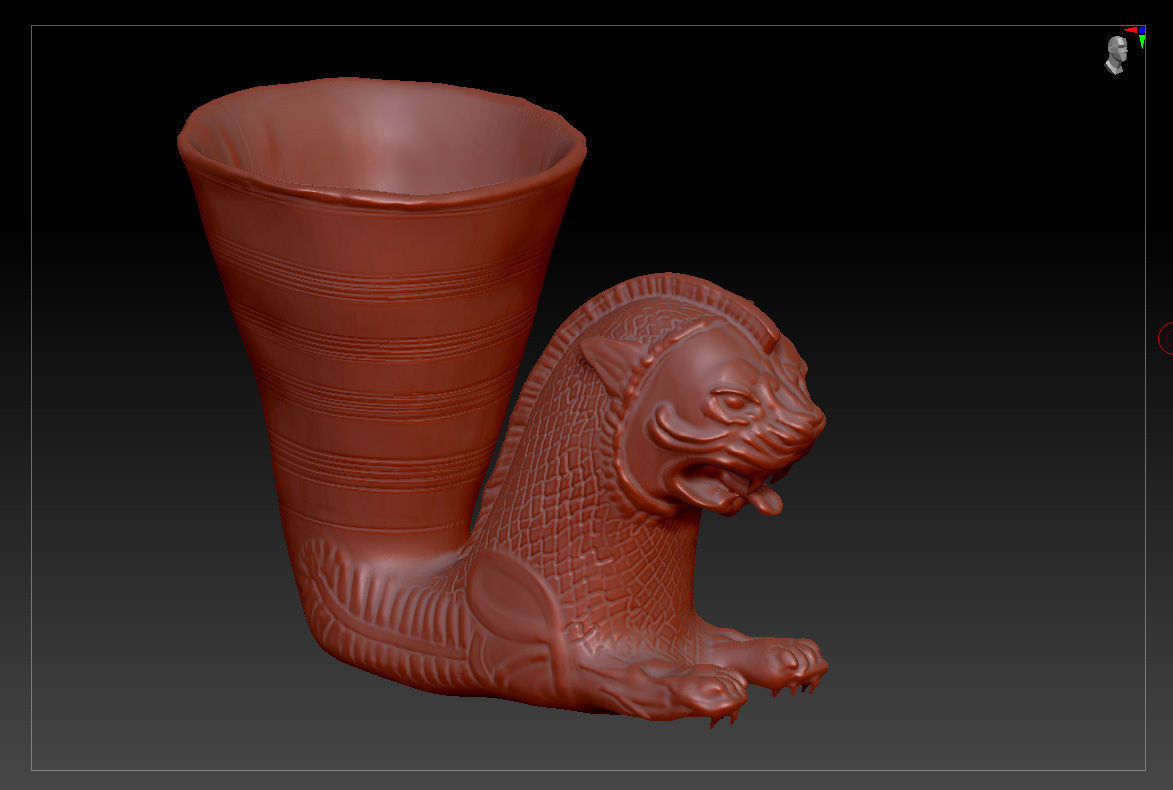Click the green Y-axis cone indicator
1173x790 pixels.
1142,41
